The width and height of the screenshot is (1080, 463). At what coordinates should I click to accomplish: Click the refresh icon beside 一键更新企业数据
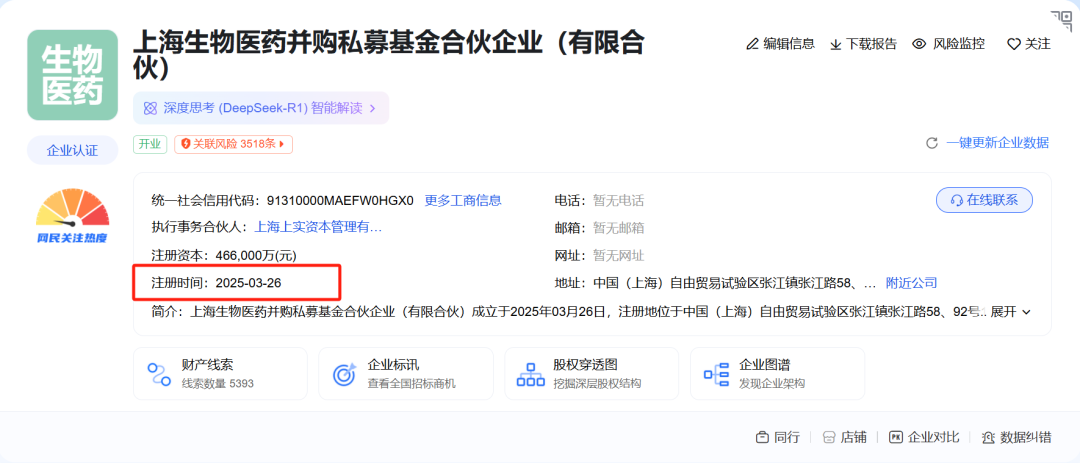[x=932, y=143]
